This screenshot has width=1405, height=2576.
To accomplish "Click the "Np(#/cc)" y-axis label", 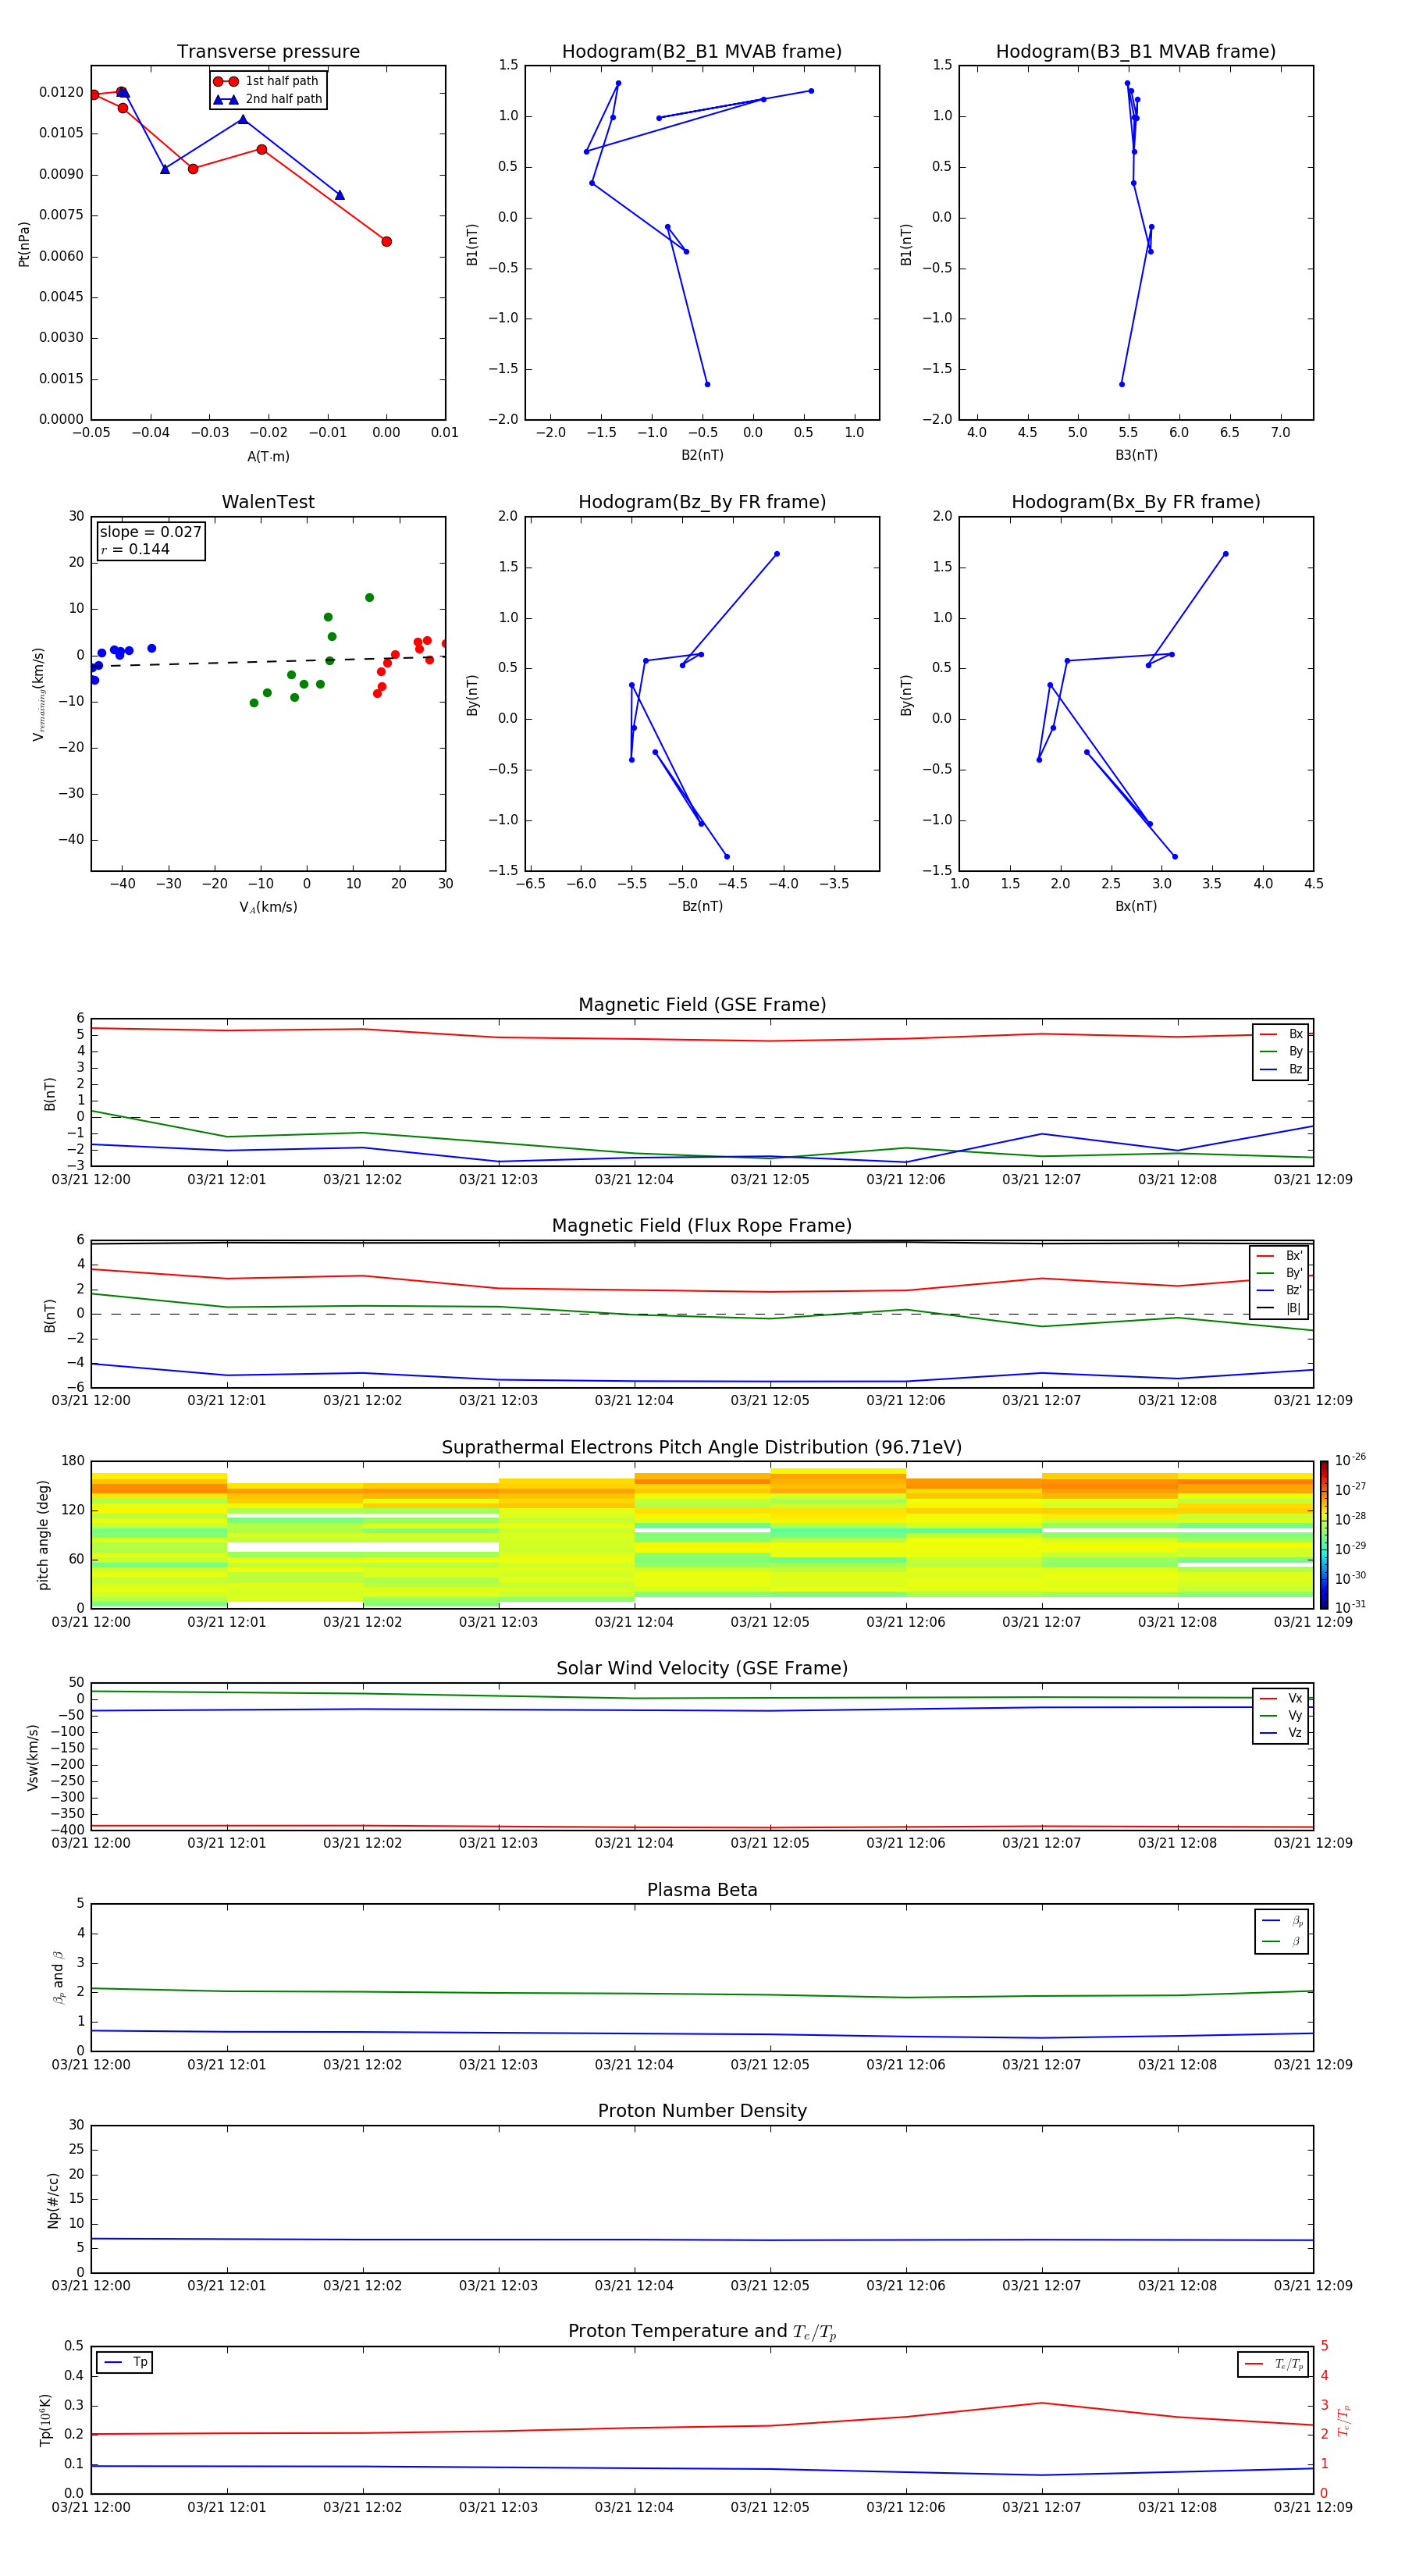I will (x=53, y=2199).
